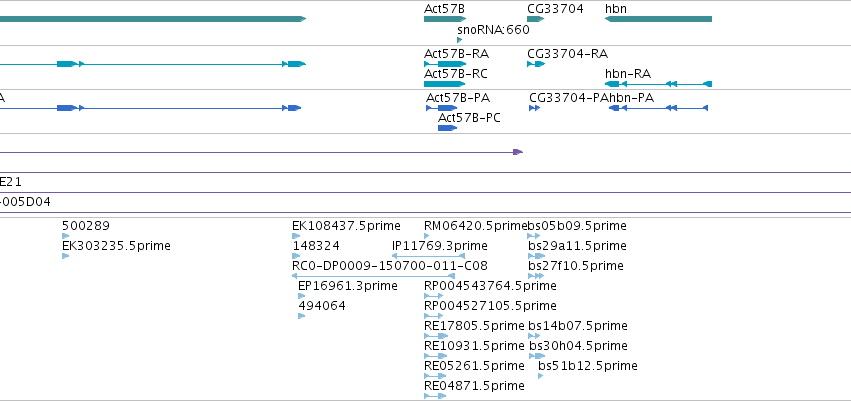Select the Act57B-RC transcript bar
Screen dimensions: 851x401
[x=444, y=84]
